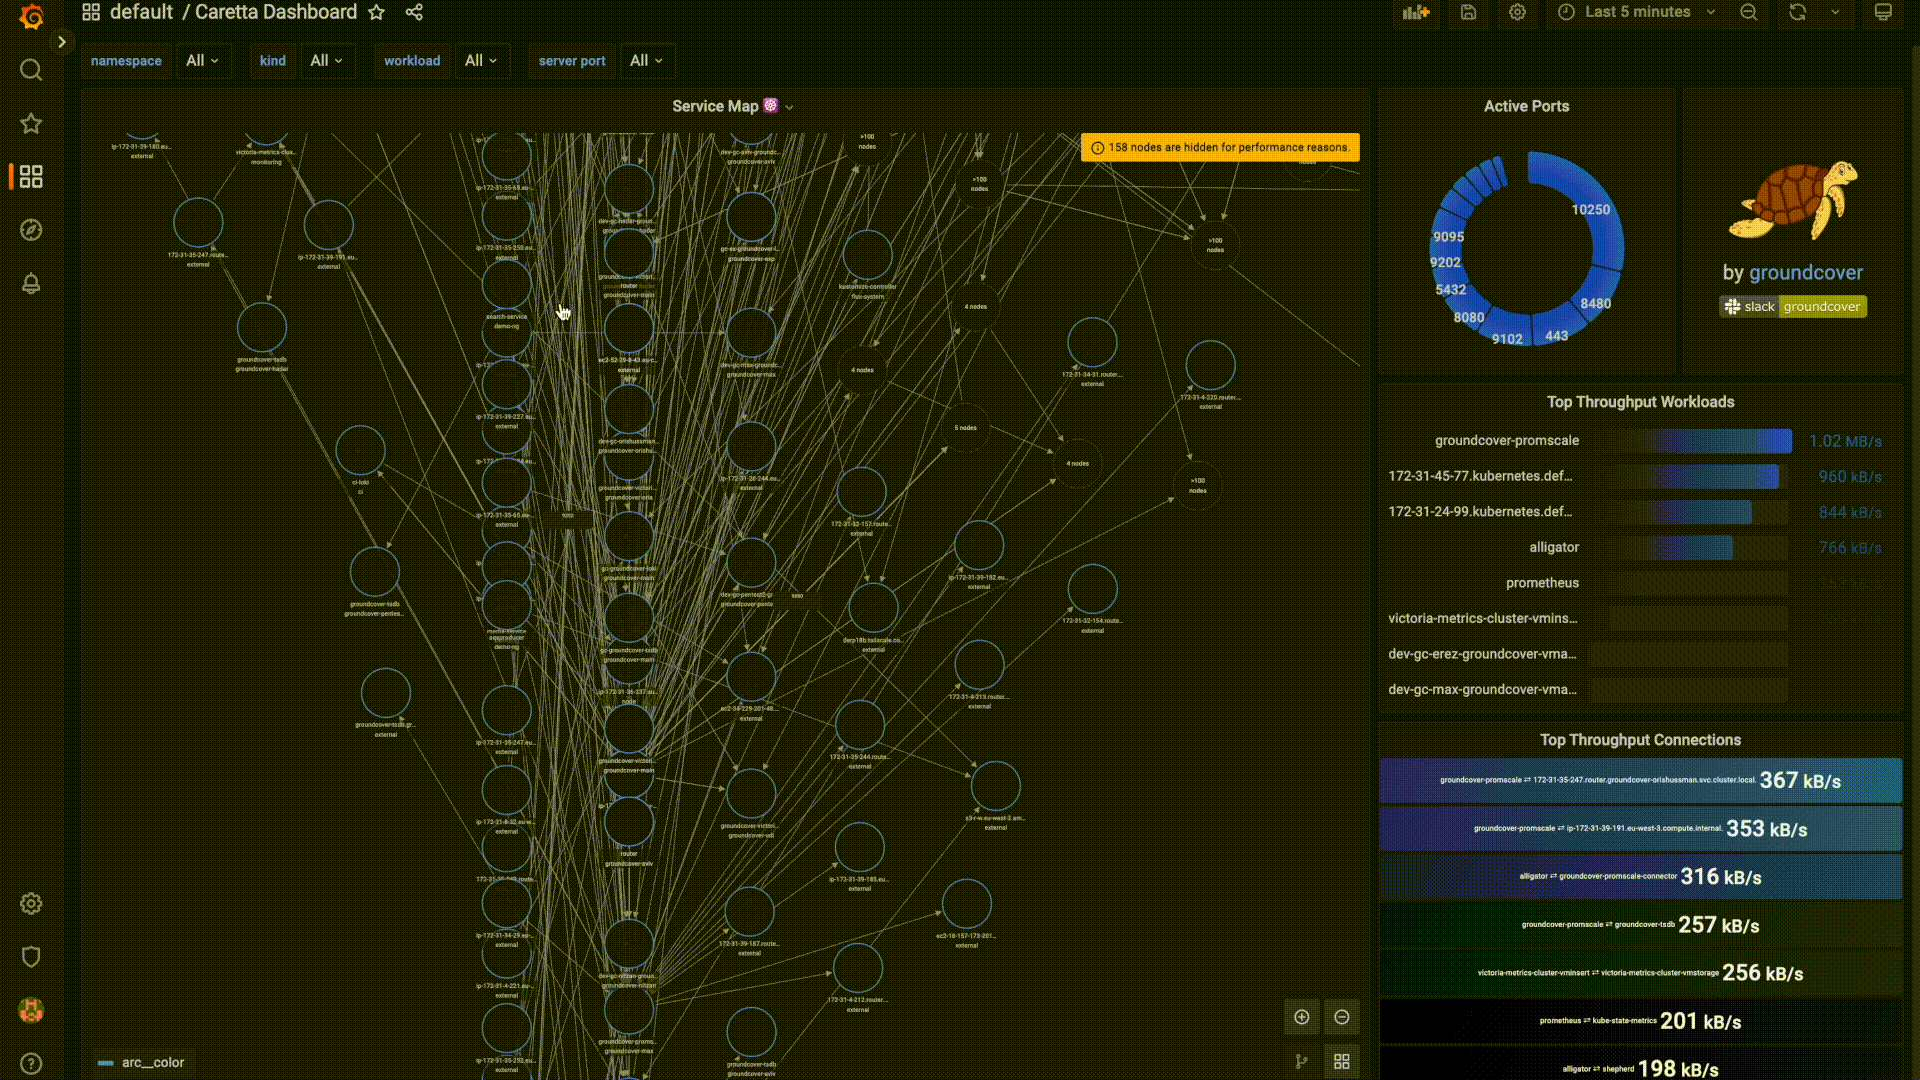Click the Add panel icon in top bar
1920x1080 pixels.
click(x=1416, y=12)
